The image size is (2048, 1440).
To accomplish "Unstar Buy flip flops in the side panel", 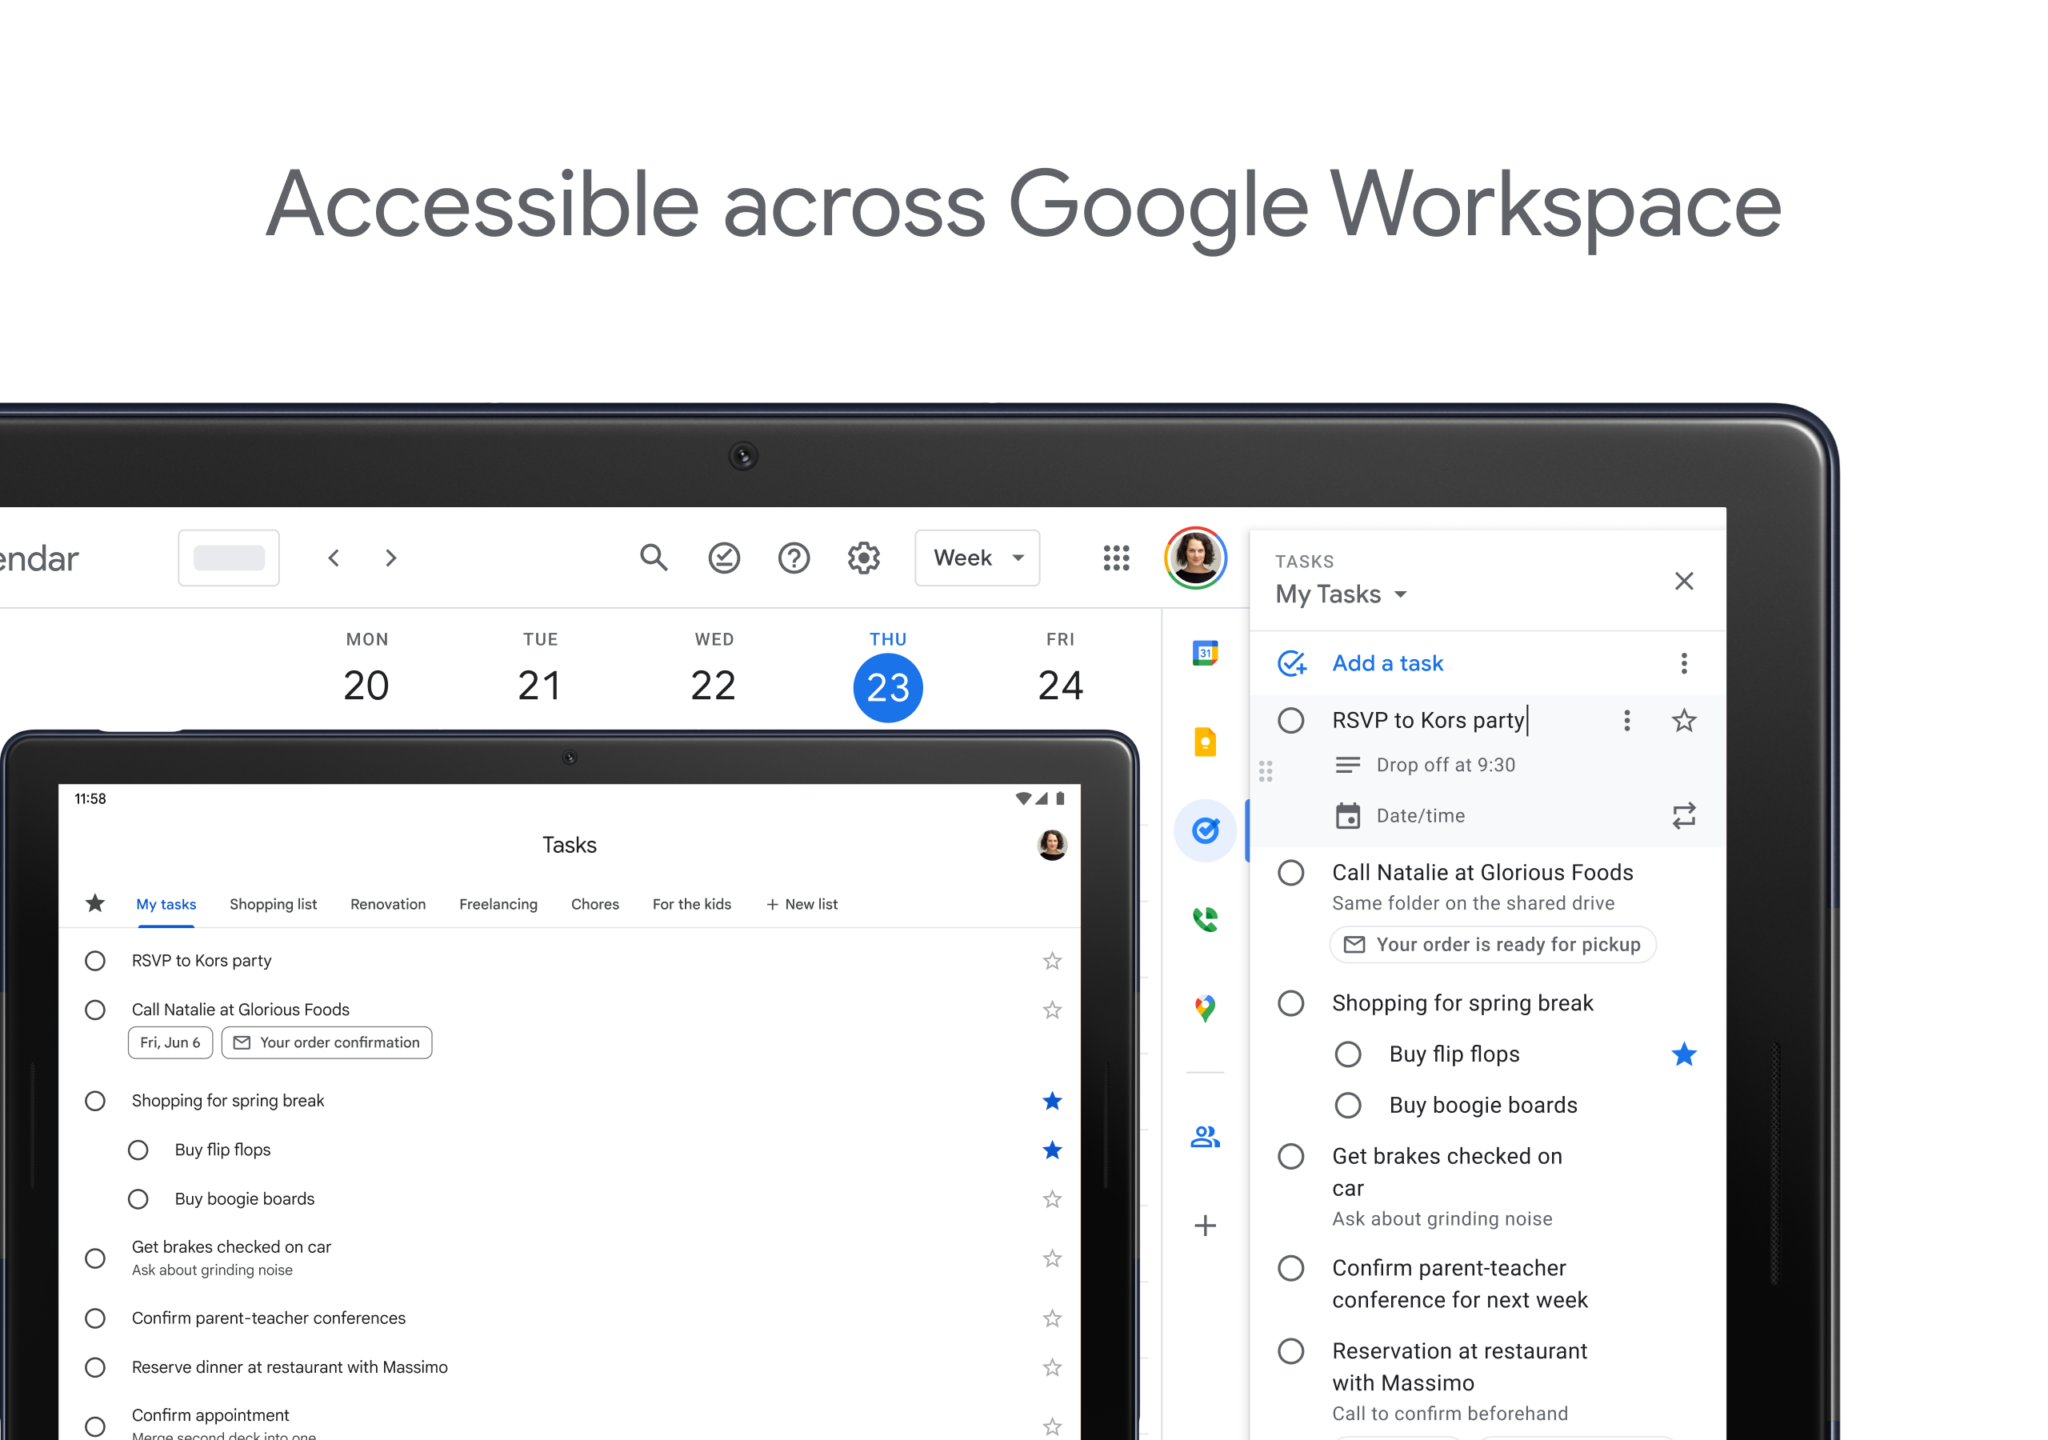I will click(1684, 1054).
